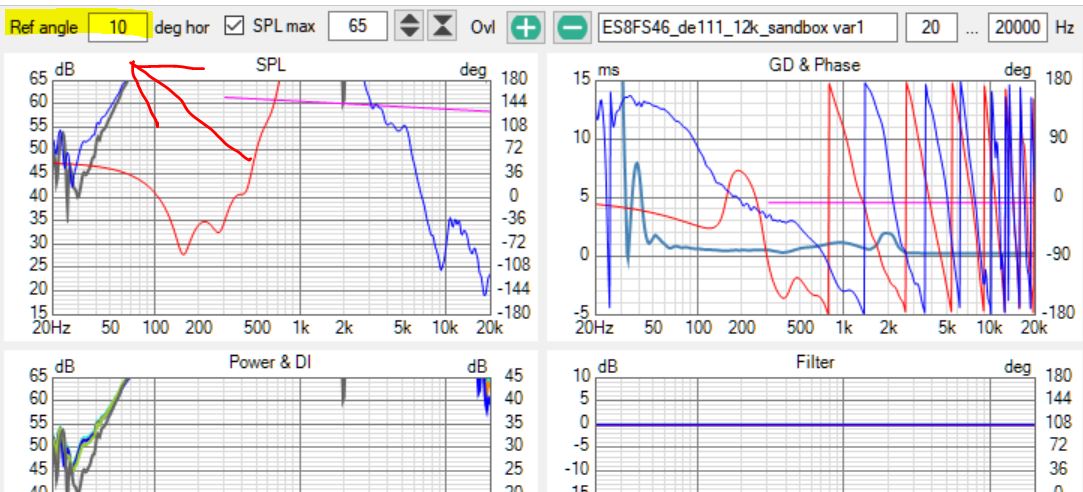Viewport: 1083px width, 492px height.
Task: Click the Ovl label
Action: 483,28
